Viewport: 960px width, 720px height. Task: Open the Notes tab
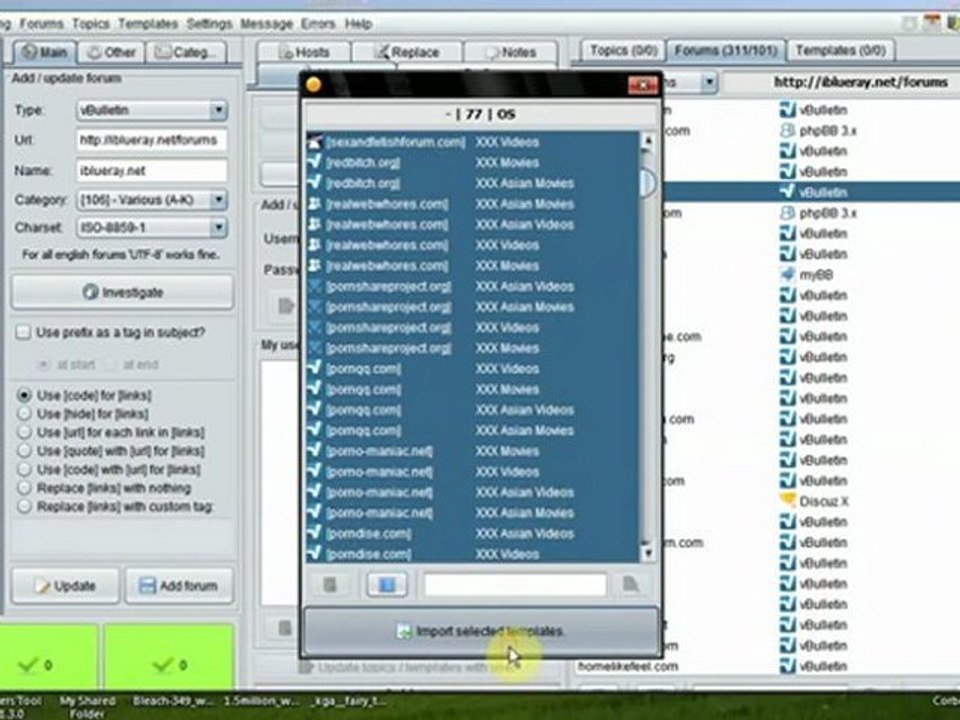(511, 52)
